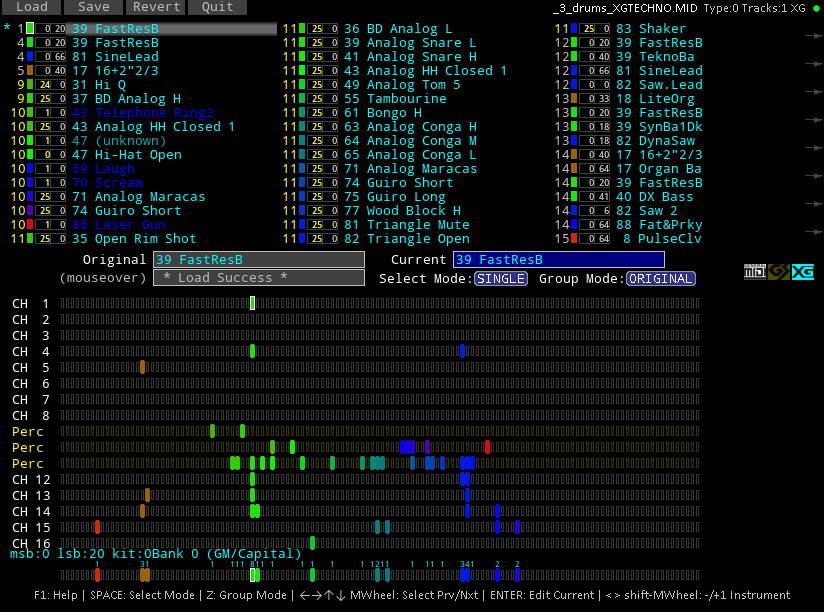Click the green status dot near XG label
The image size is (824, 612).
815,8
